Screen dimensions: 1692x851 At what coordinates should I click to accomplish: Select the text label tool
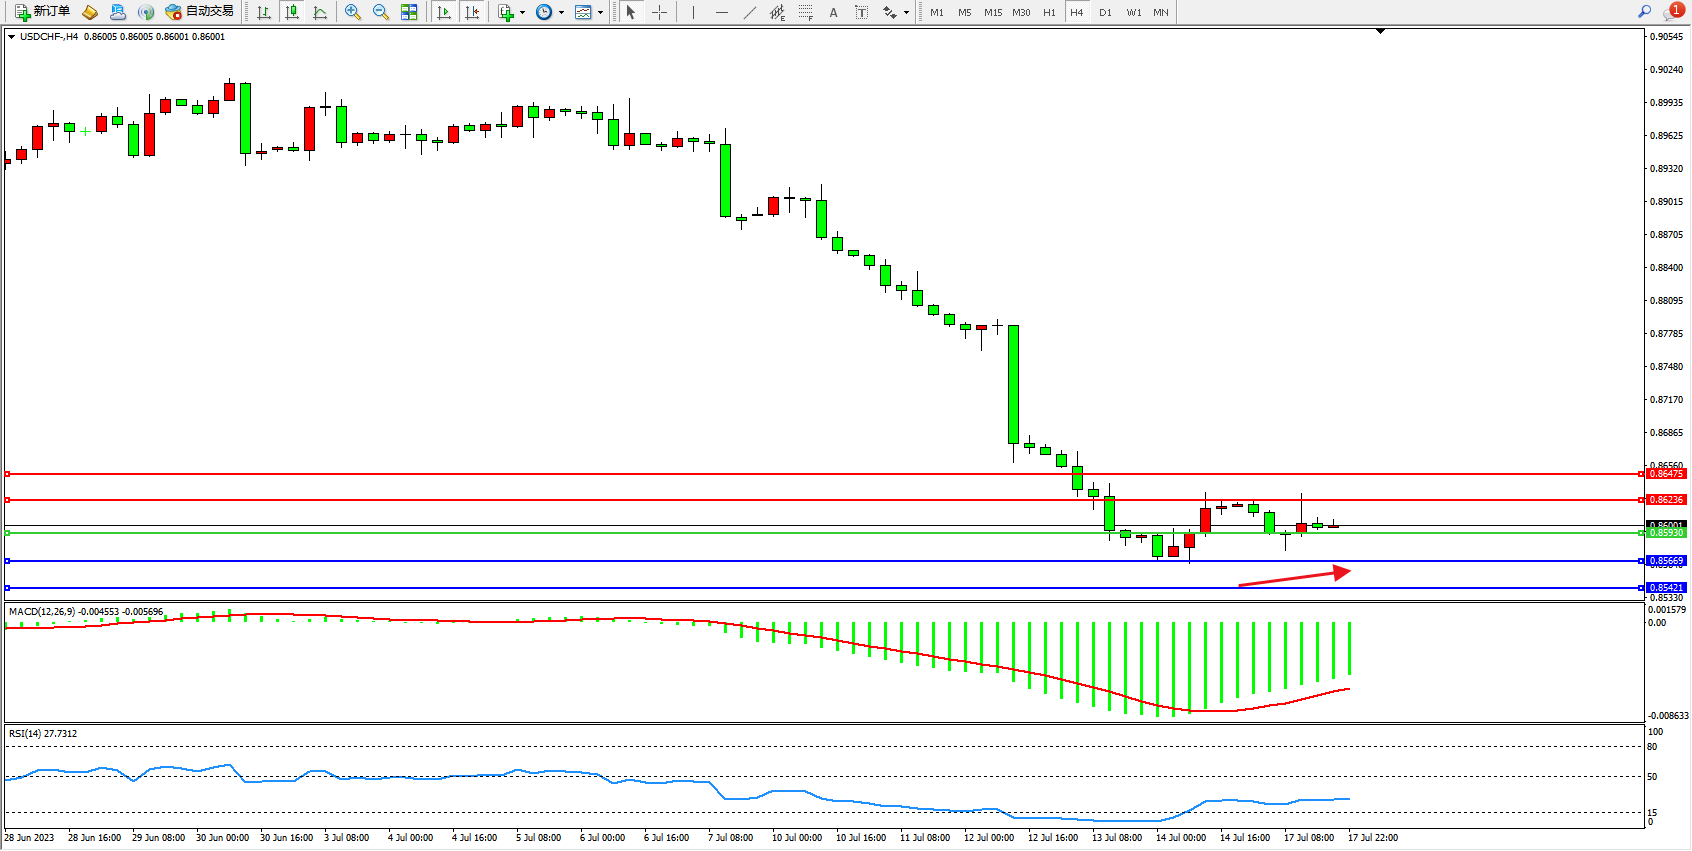[861, 12]
